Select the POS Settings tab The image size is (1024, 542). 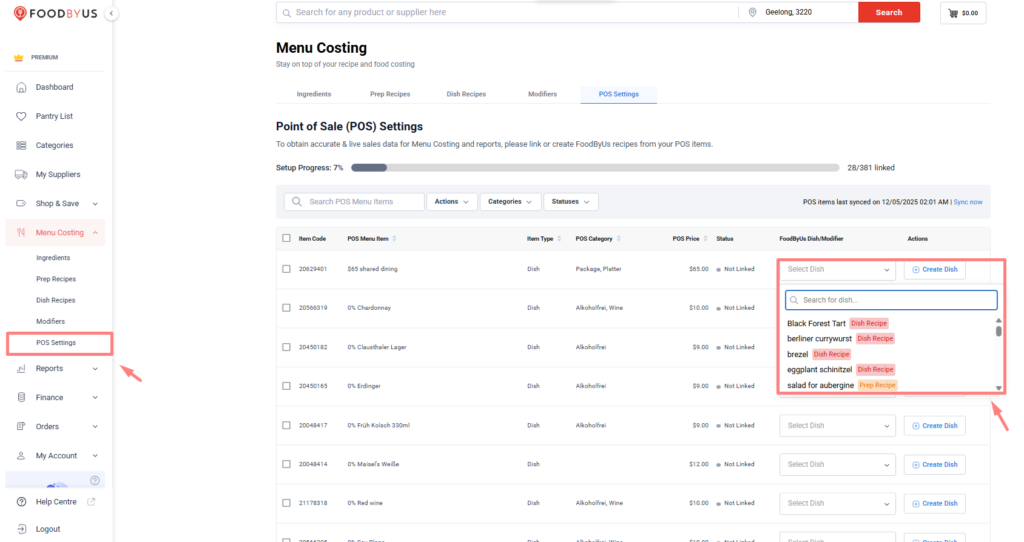click(x=618, y=94)
